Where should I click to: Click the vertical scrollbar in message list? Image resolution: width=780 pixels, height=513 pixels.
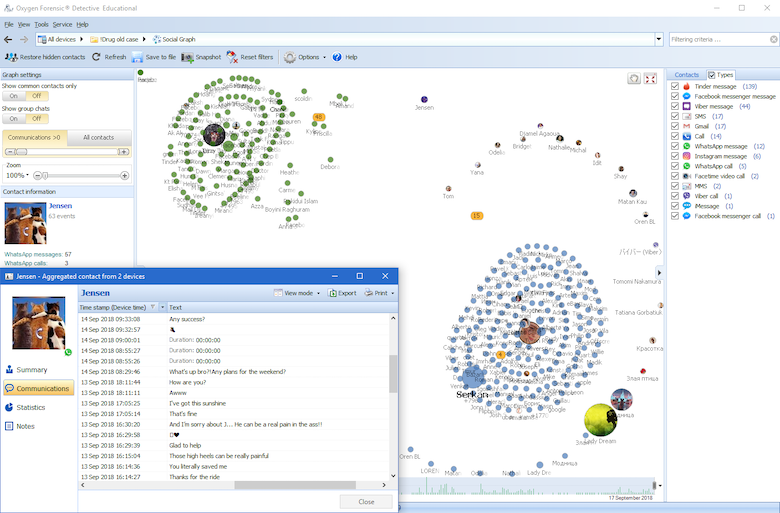click(x=393, y=374)
